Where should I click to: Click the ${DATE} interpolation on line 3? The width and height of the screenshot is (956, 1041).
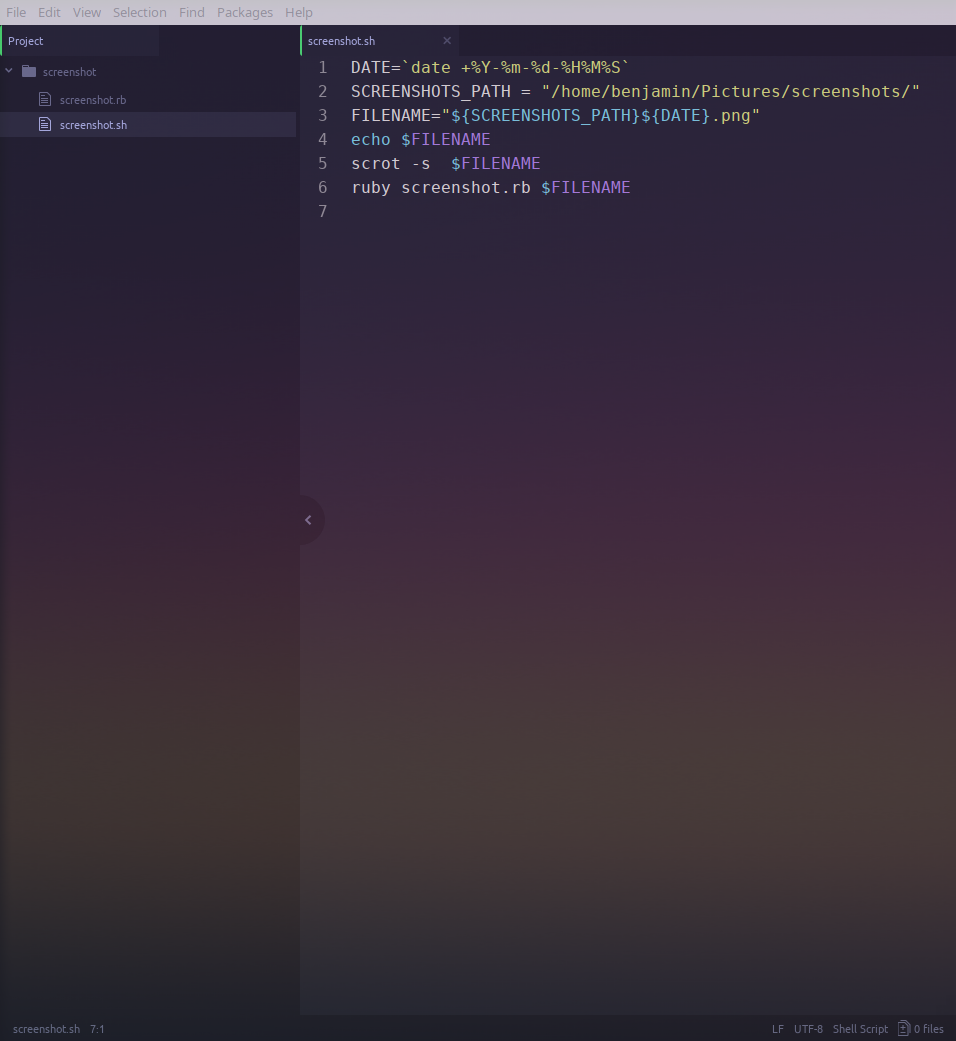point(675,116)
